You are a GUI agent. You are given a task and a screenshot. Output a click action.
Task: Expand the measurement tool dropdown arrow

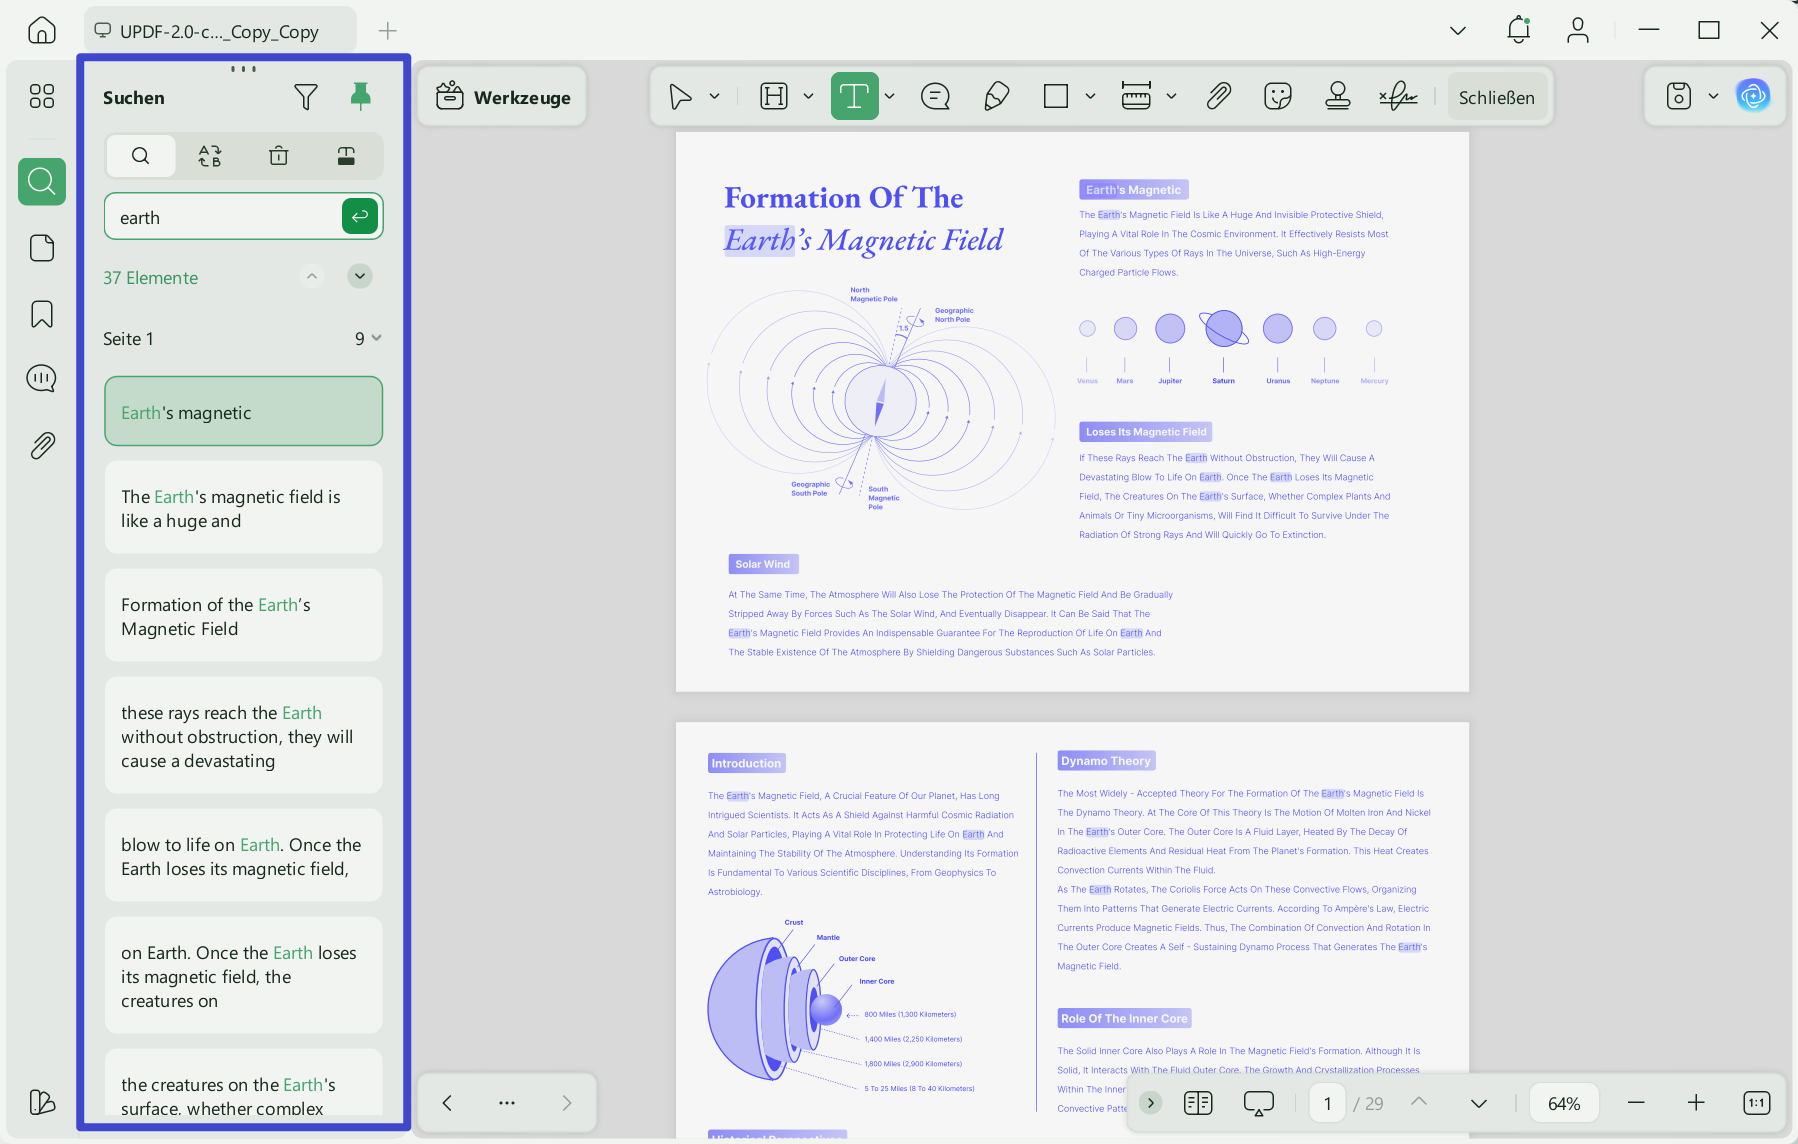click(x=1172, y=97)
